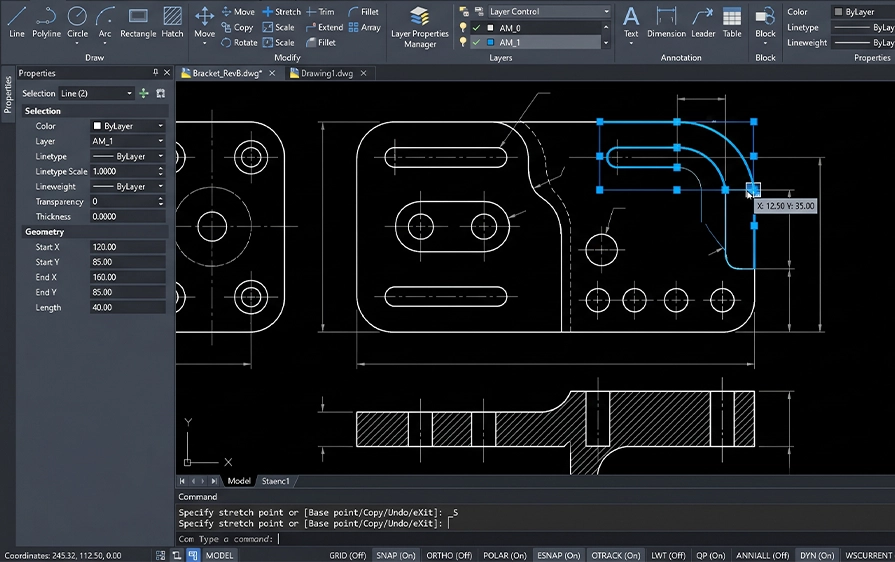Go to the first layout tab arrow
This screenshot has height=562, width=895.
click(182, 481)
